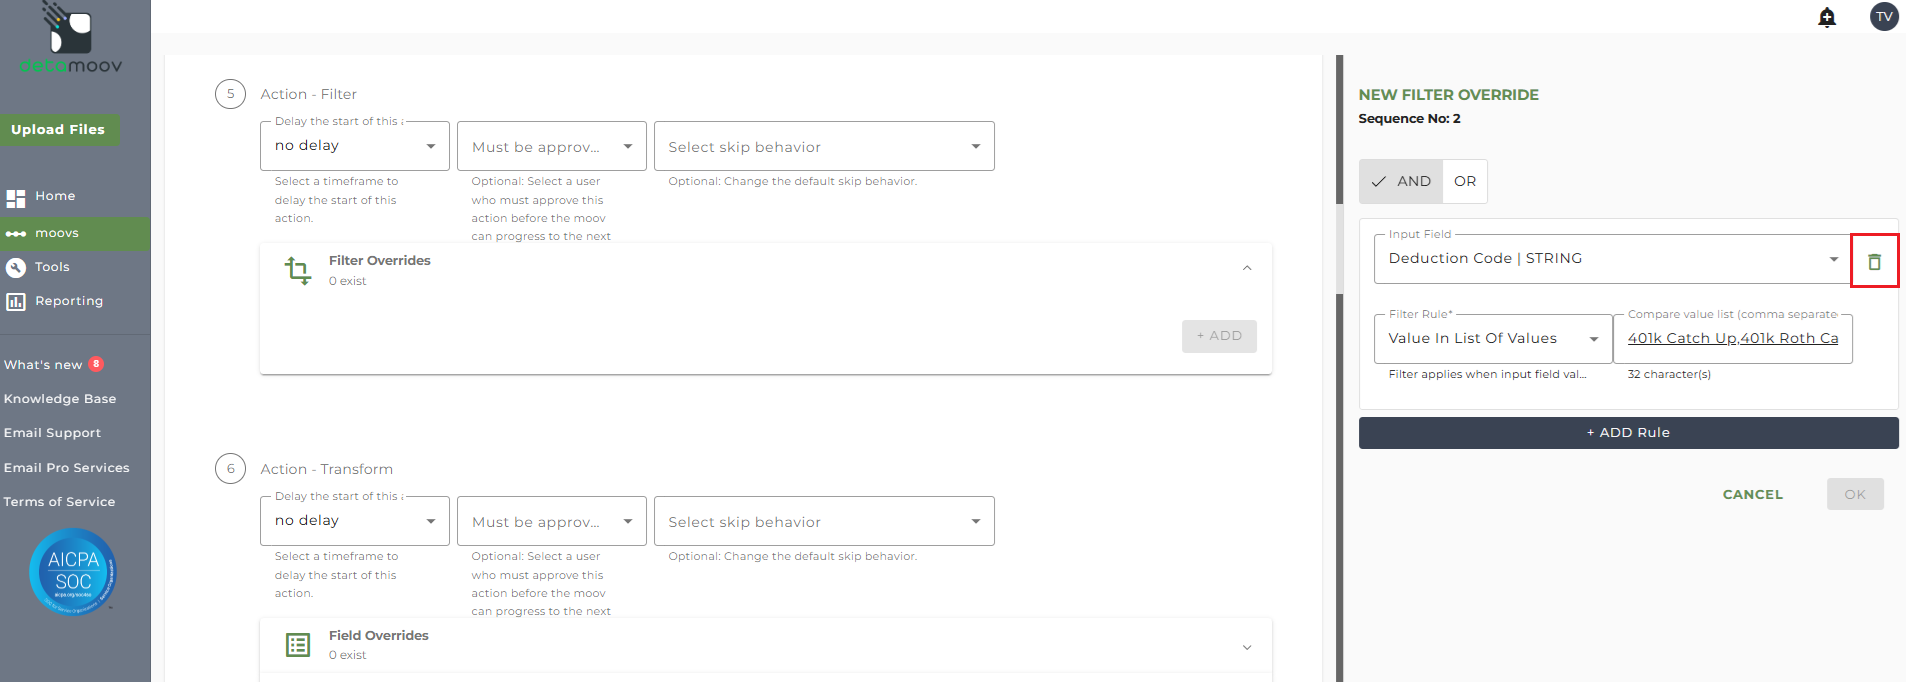Click the datamoov logo

(71, 40)
